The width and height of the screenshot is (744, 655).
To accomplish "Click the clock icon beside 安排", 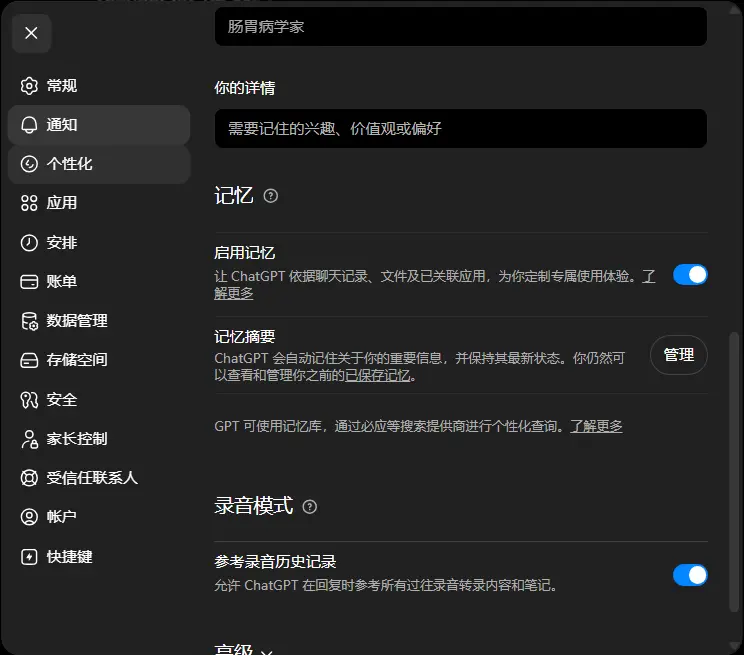I will 29,243.
